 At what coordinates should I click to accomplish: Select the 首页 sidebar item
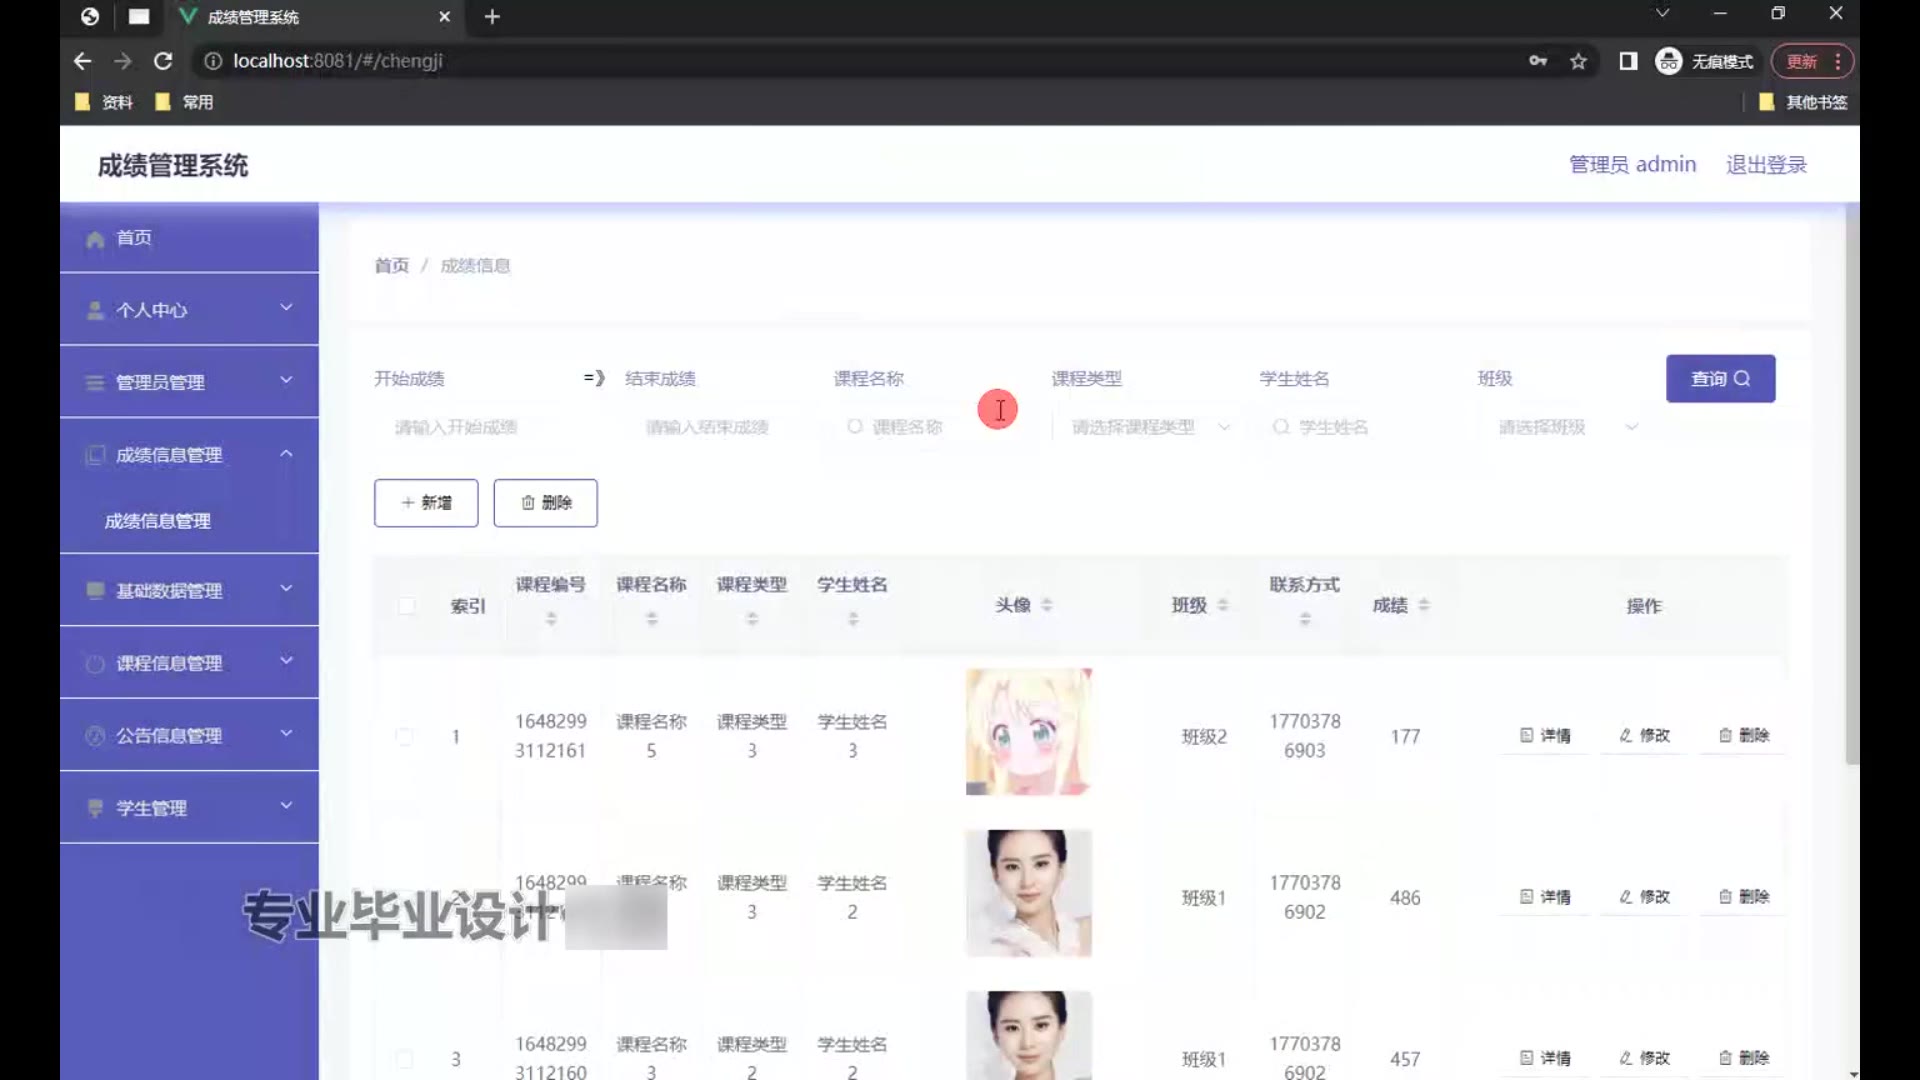(189, 238)
